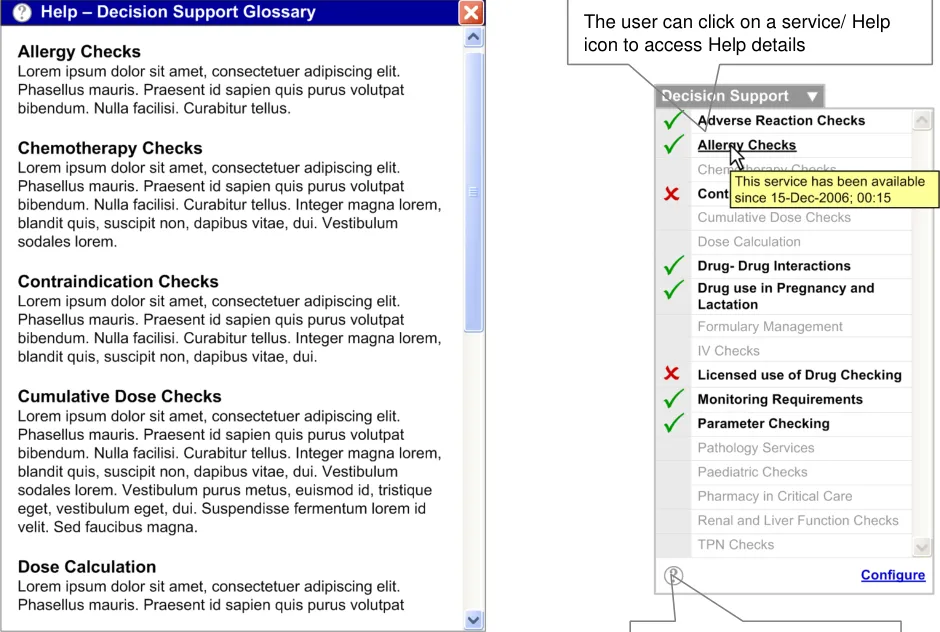Click the green check beside Drug-Drug Interactions

pyautogui.click(x=674, y=266)
